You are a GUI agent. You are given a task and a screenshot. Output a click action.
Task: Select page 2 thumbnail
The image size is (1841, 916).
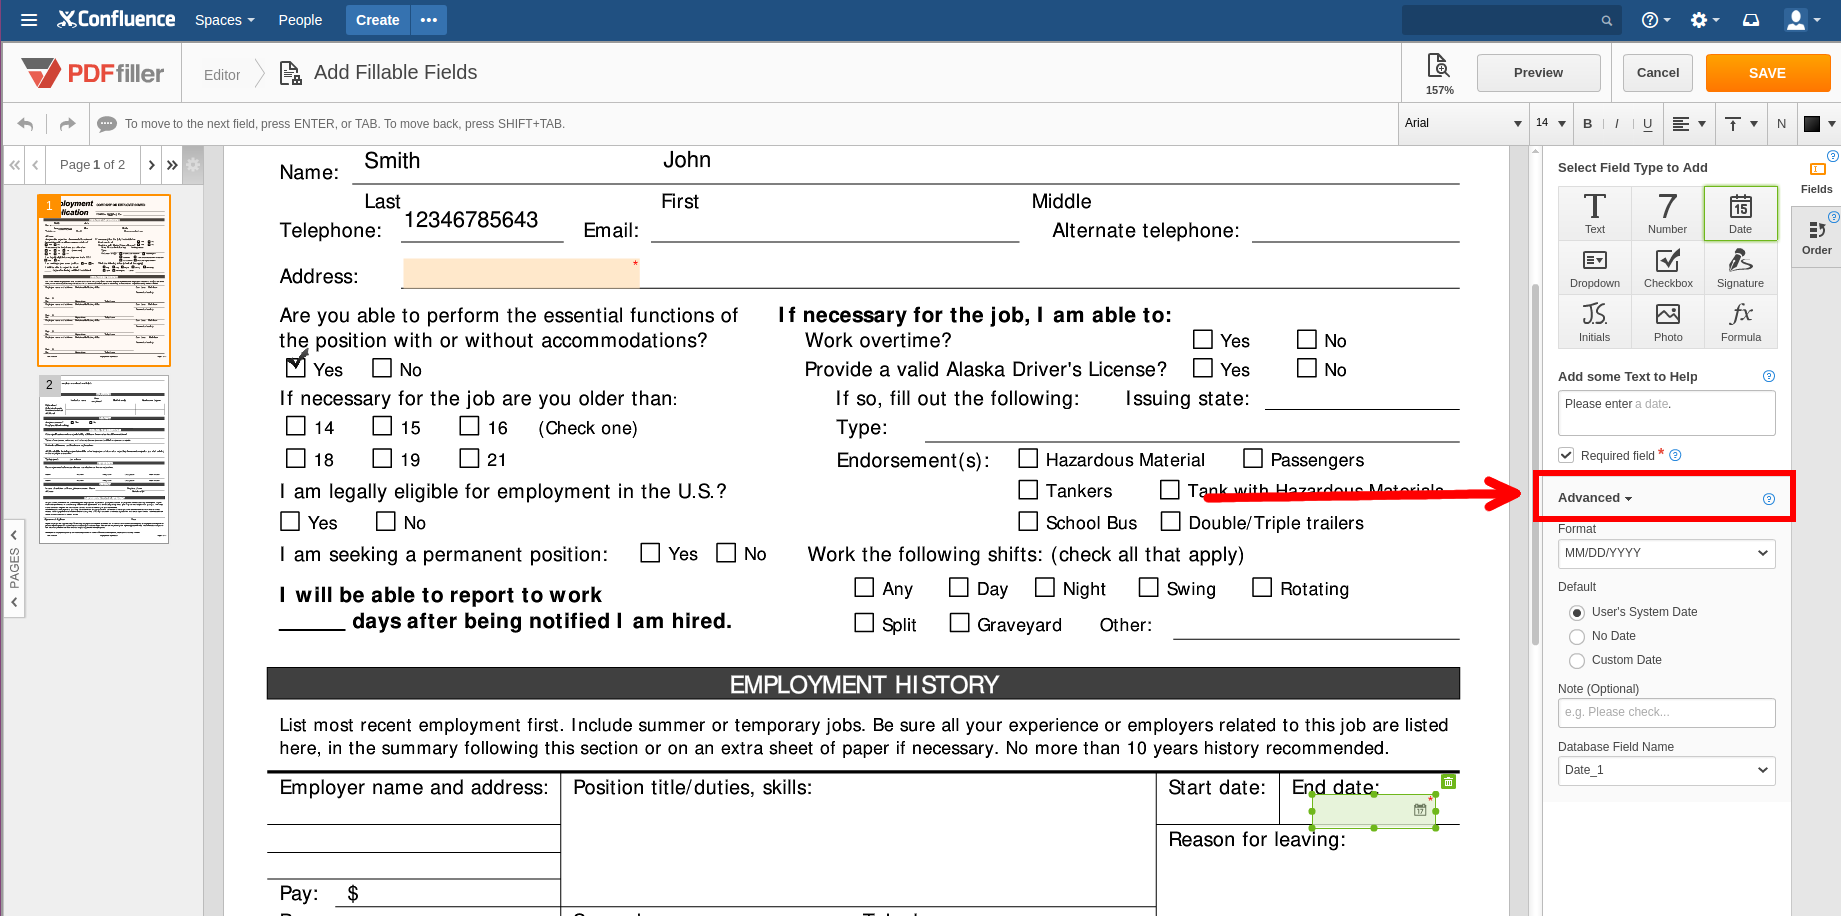[x=104, y=460]
